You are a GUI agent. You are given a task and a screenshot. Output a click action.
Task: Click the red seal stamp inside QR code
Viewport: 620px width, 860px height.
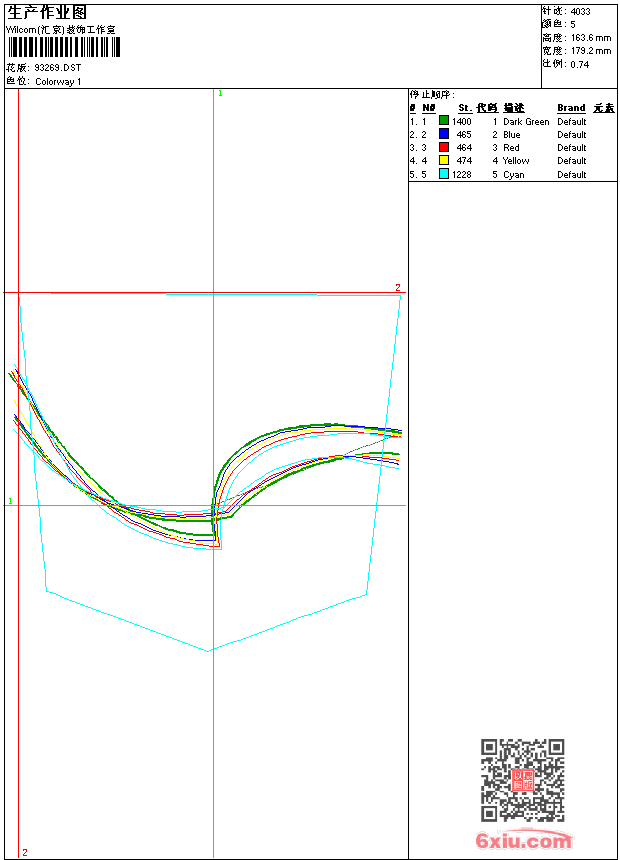522,780
